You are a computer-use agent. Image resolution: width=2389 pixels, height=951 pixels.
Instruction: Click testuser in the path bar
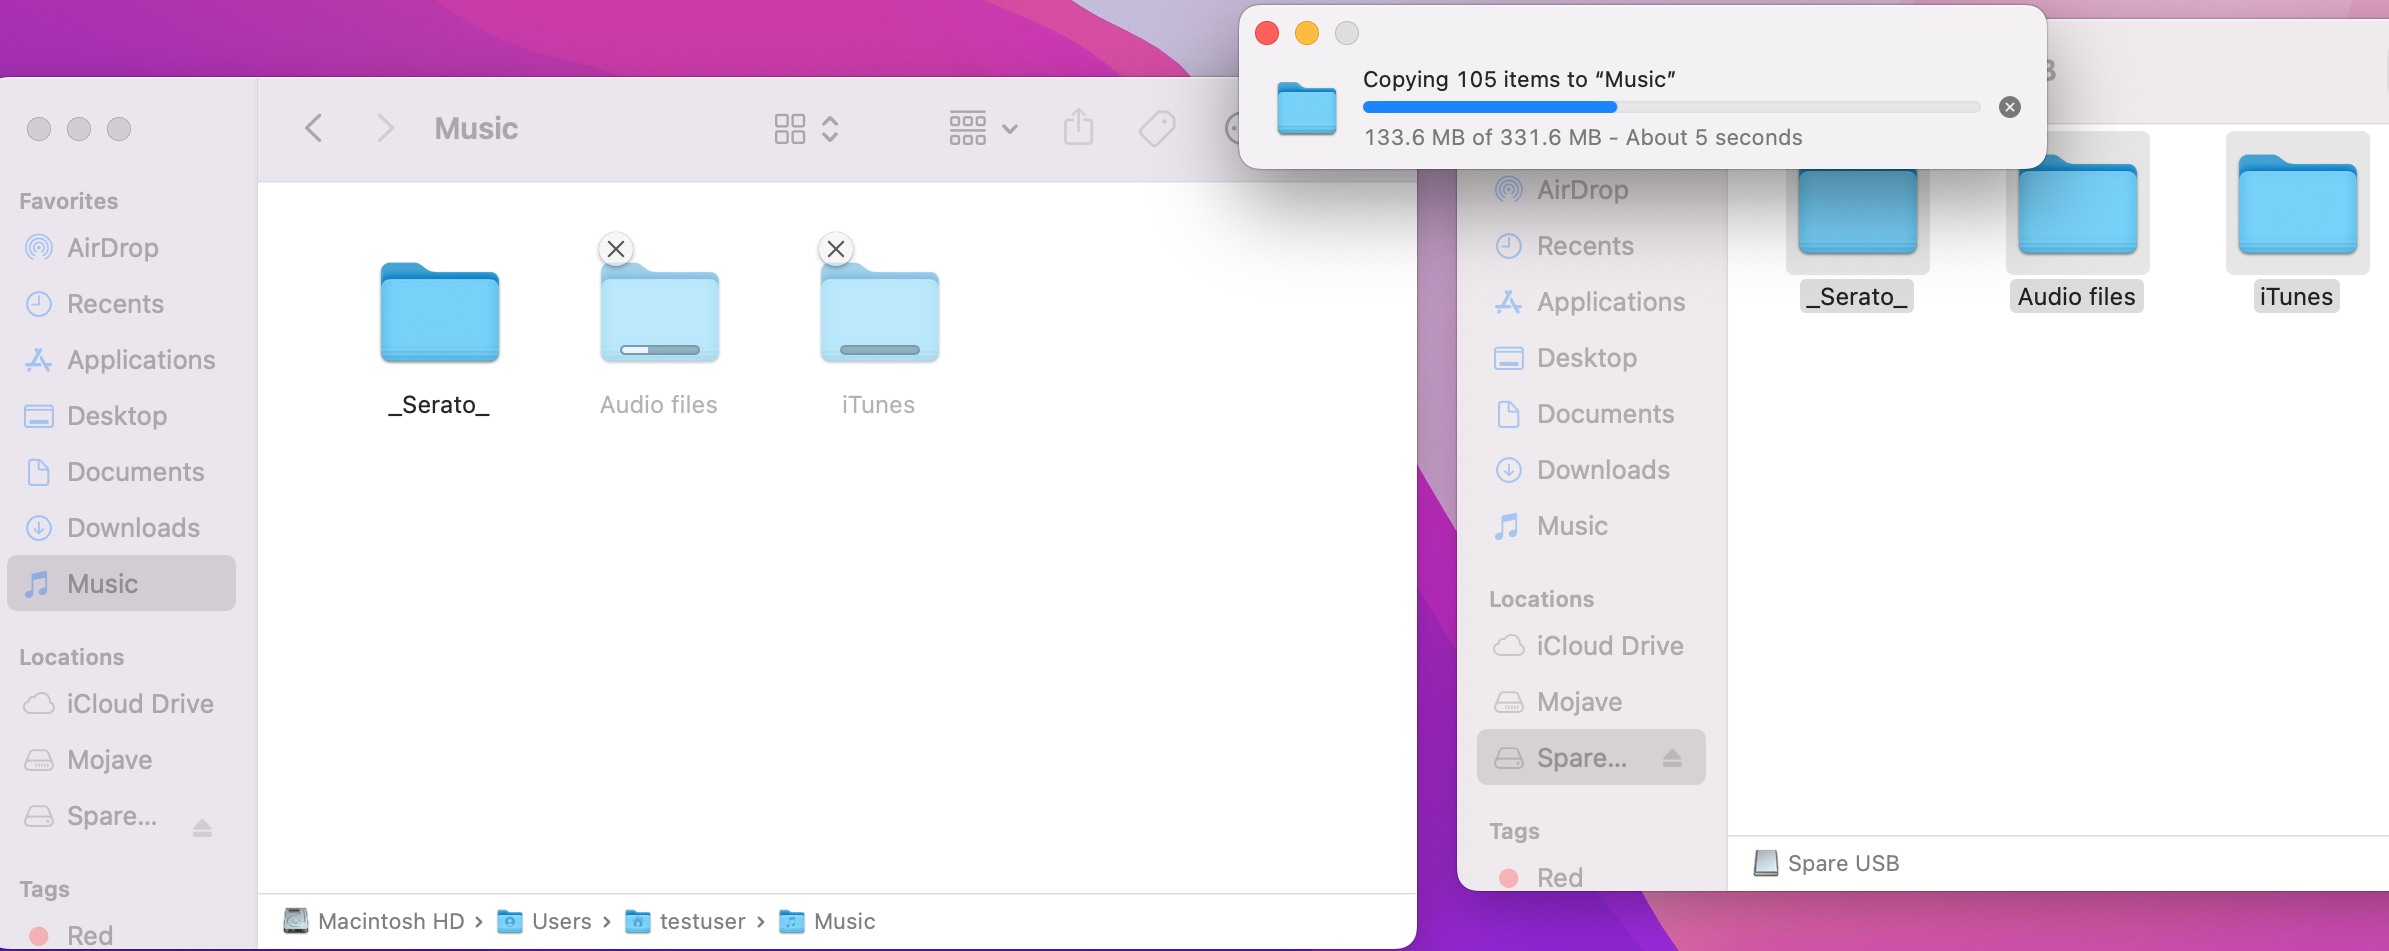pos(701,921)
